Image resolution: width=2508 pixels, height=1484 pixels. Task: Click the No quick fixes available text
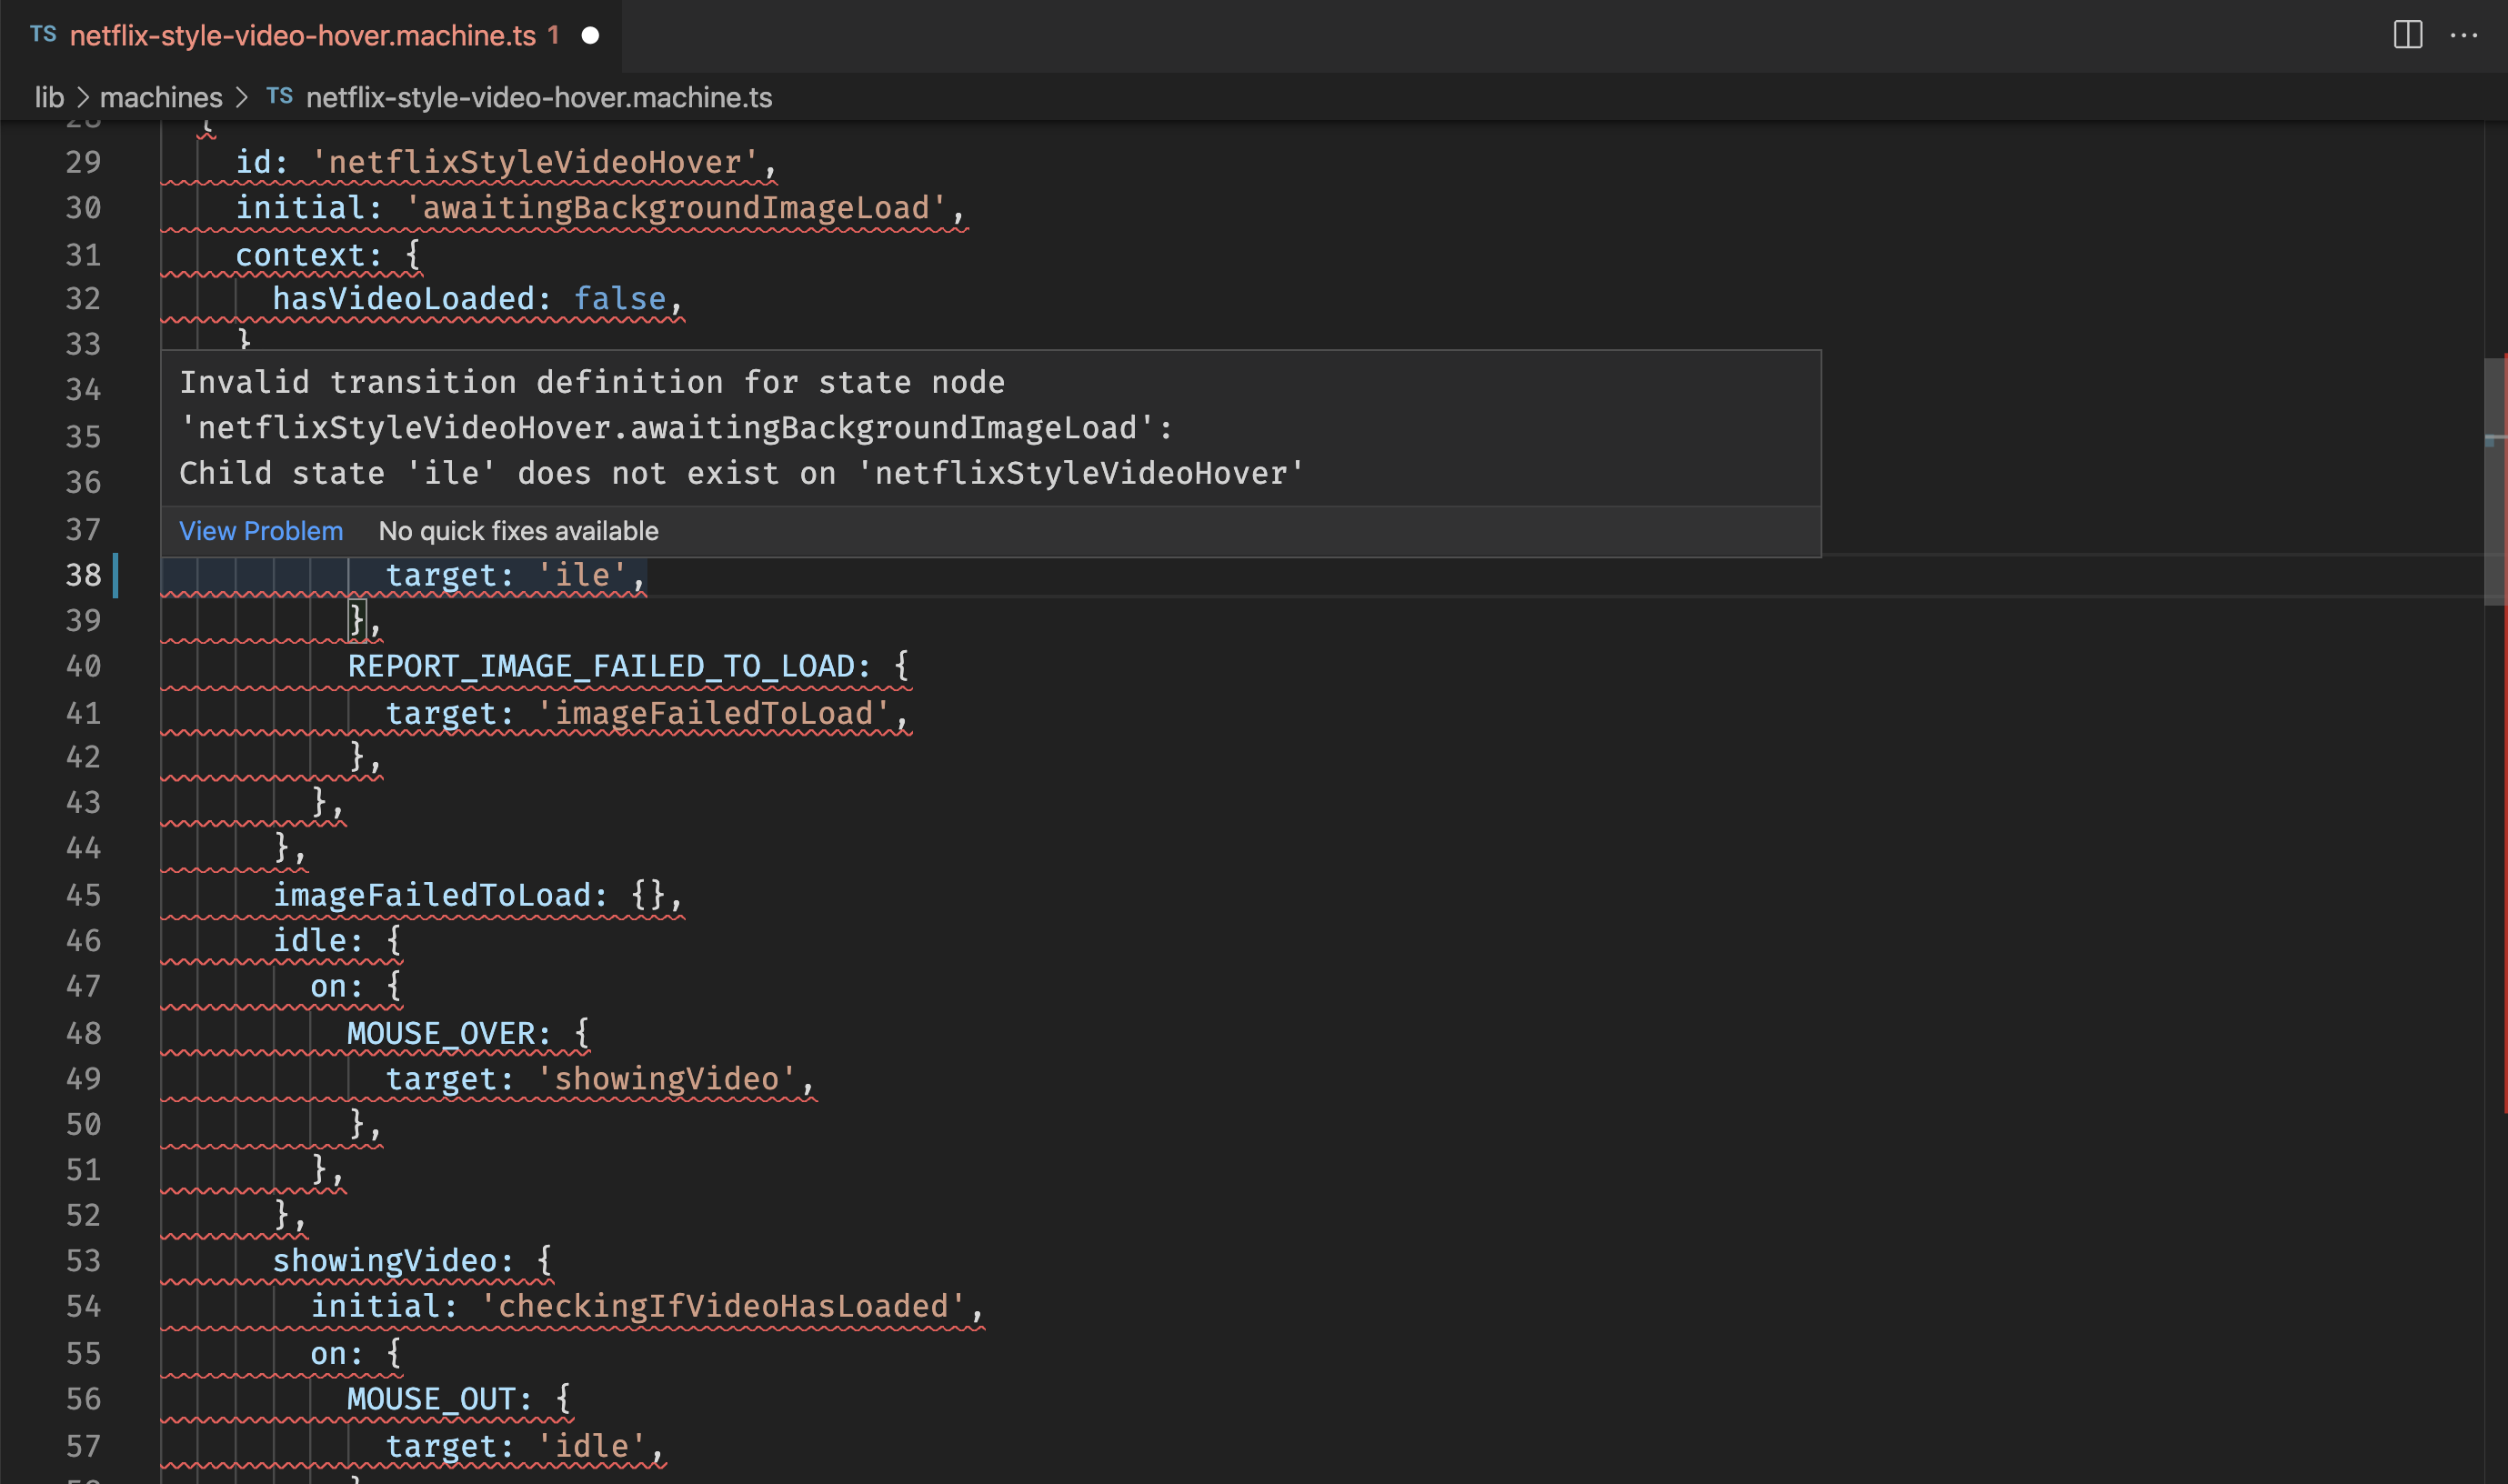click(x=518, y=531)
